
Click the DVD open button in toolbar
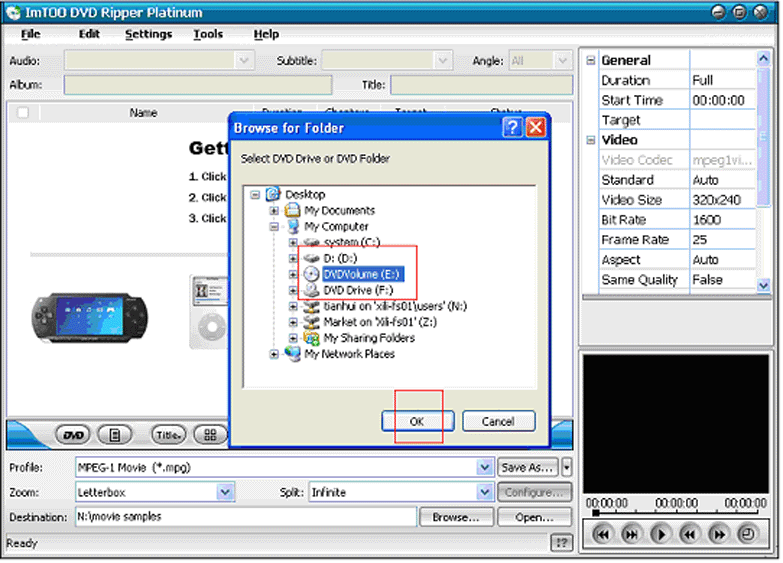[x=73, y=436]
